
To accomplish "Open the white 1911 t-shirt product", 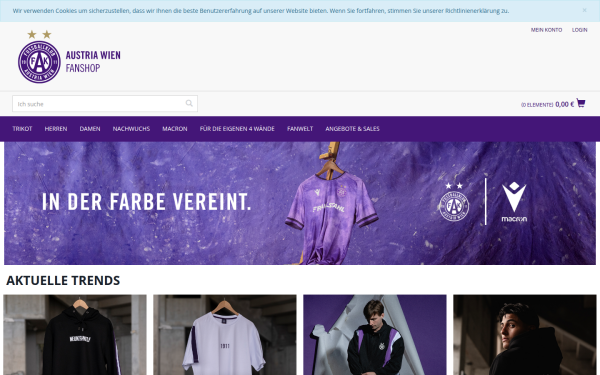I will 225,335.
